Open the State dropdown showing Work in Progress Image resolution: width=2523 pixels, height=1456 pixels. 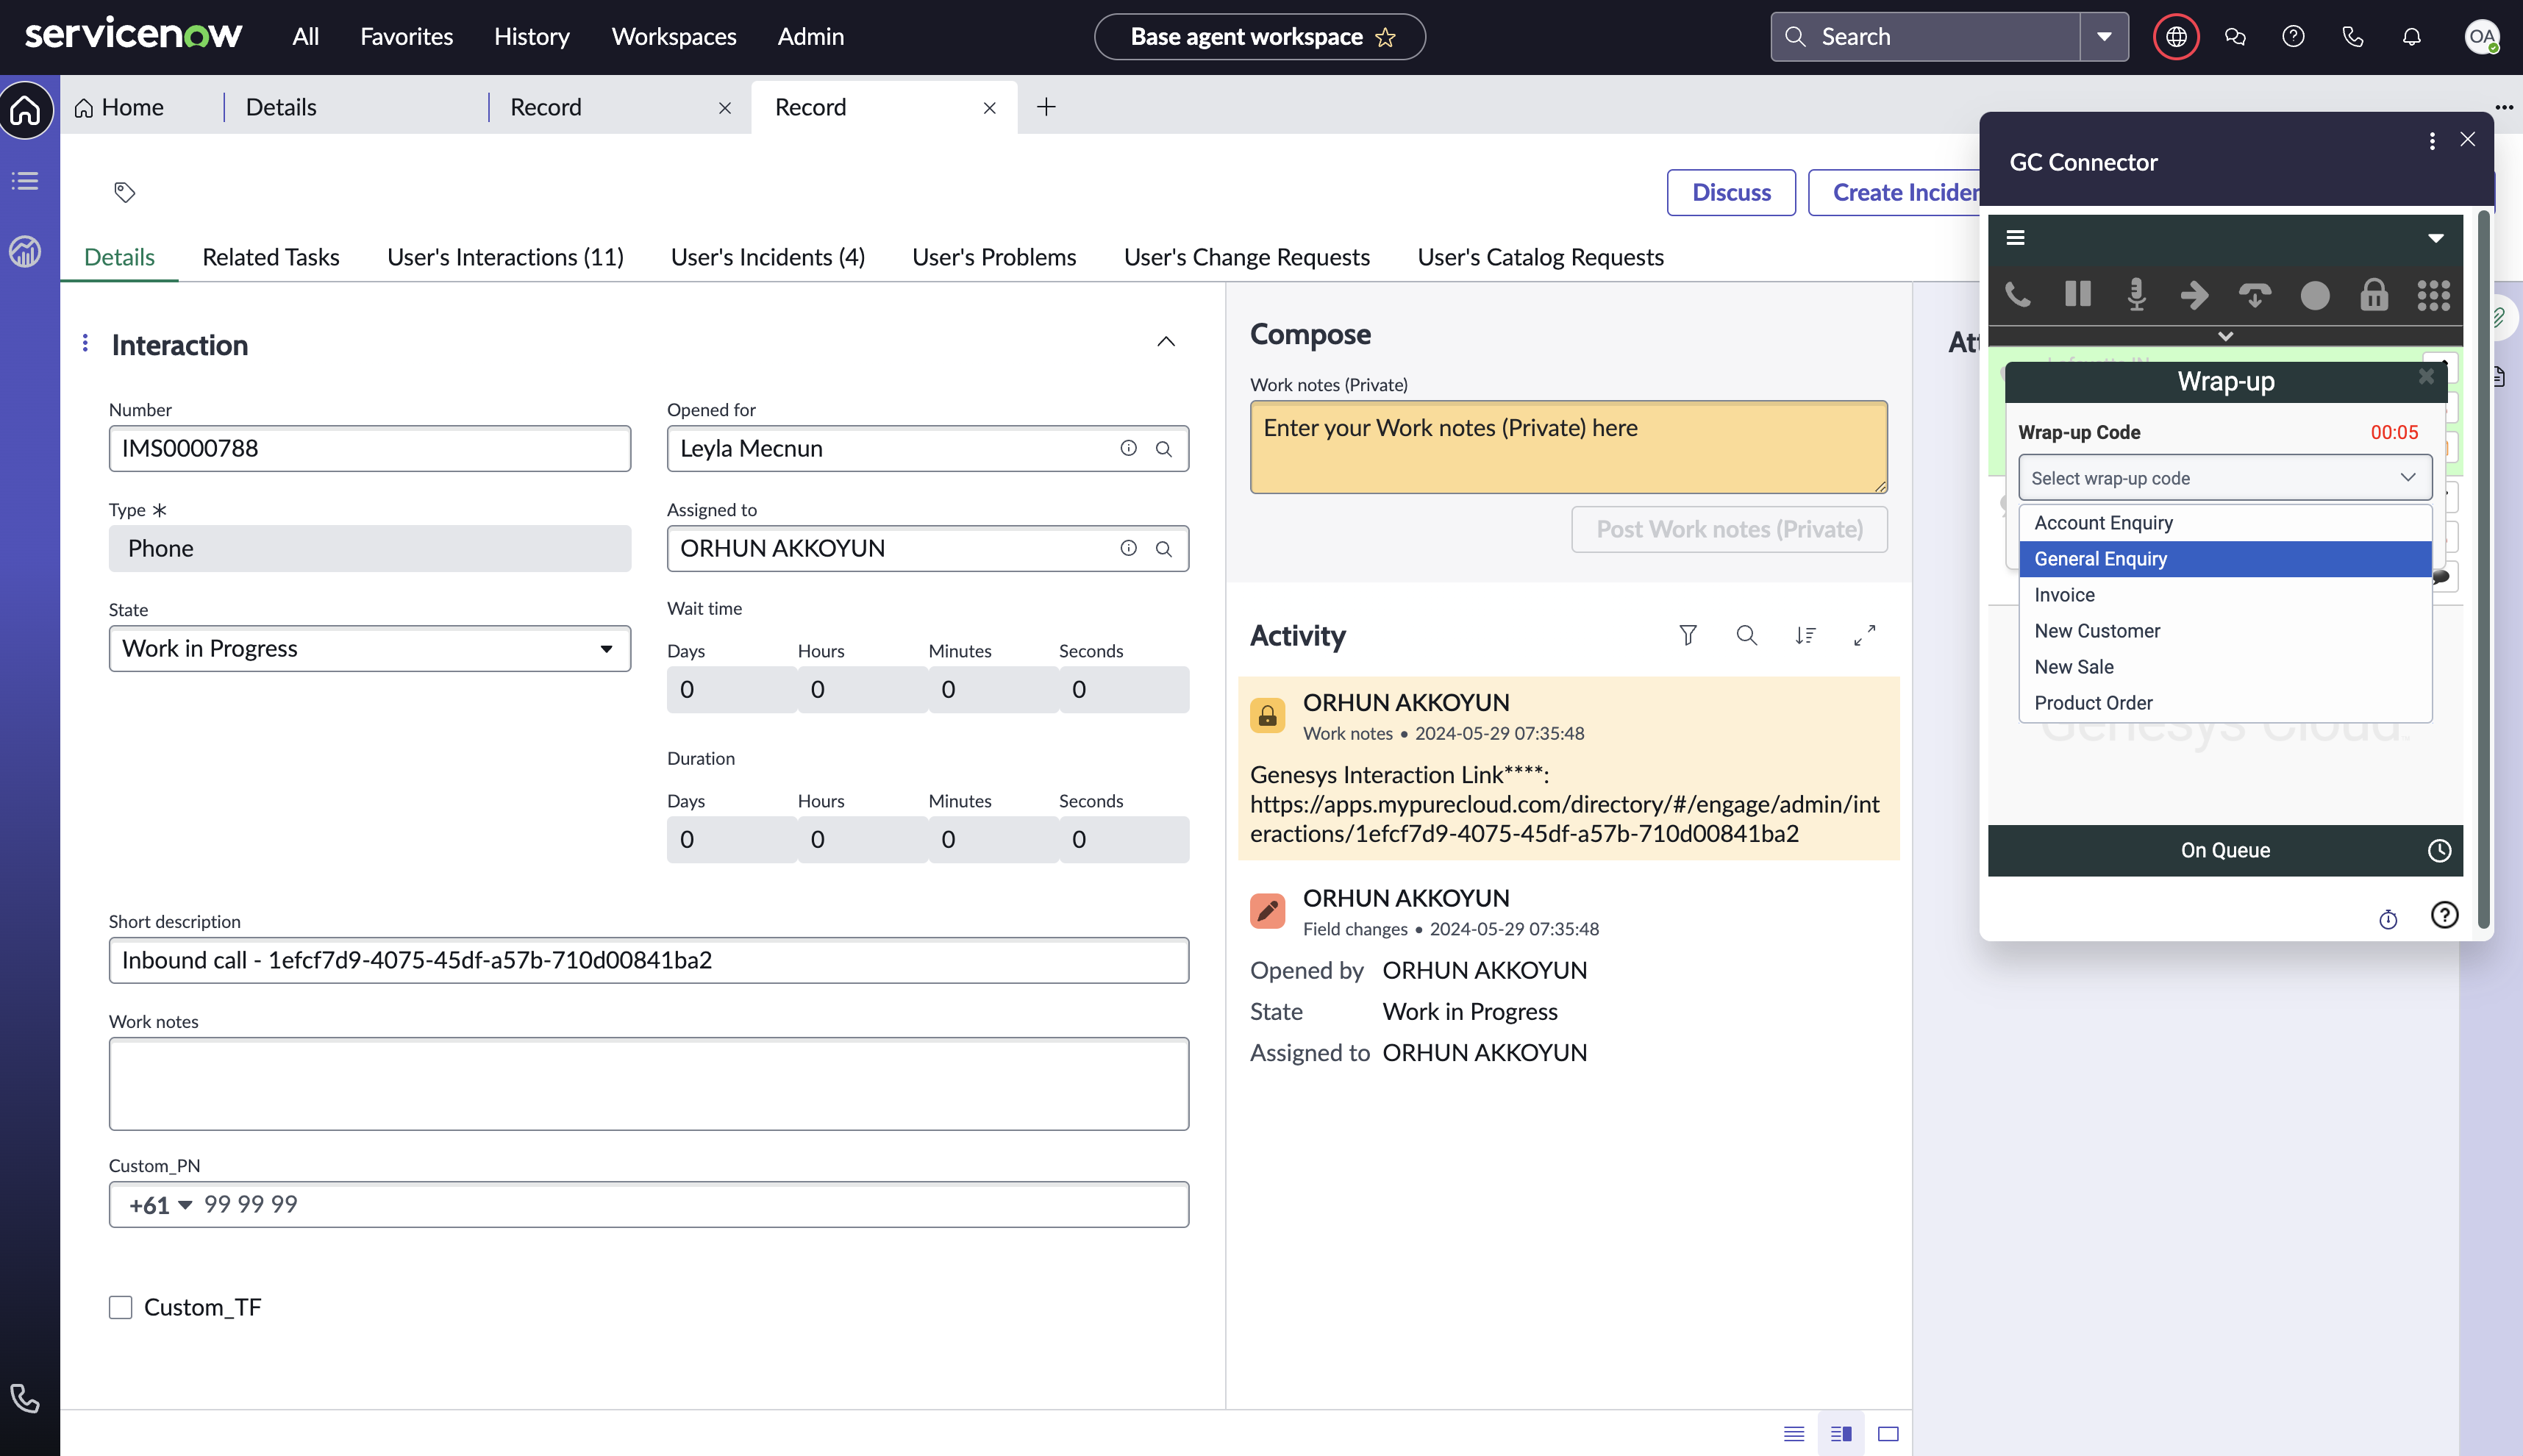[x=369, y=649]
